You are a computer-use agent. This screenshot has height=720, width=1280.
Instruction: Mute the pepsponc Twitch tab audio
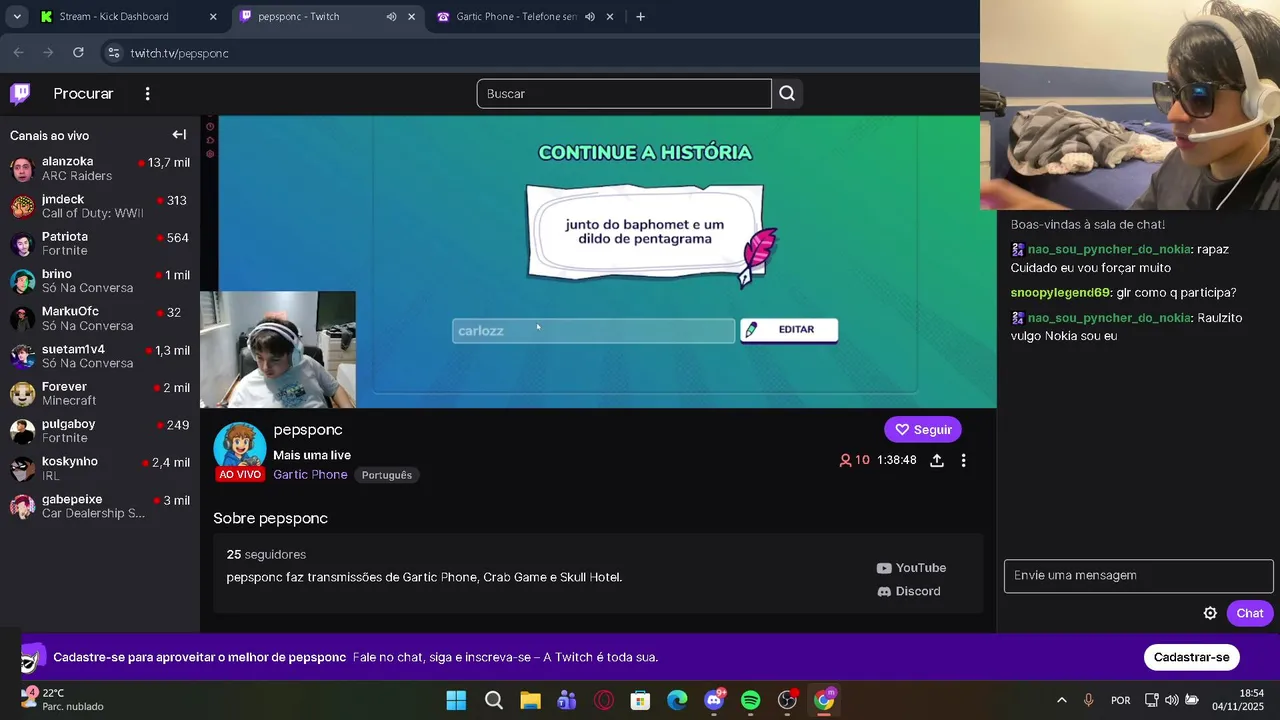pos(391,17)
